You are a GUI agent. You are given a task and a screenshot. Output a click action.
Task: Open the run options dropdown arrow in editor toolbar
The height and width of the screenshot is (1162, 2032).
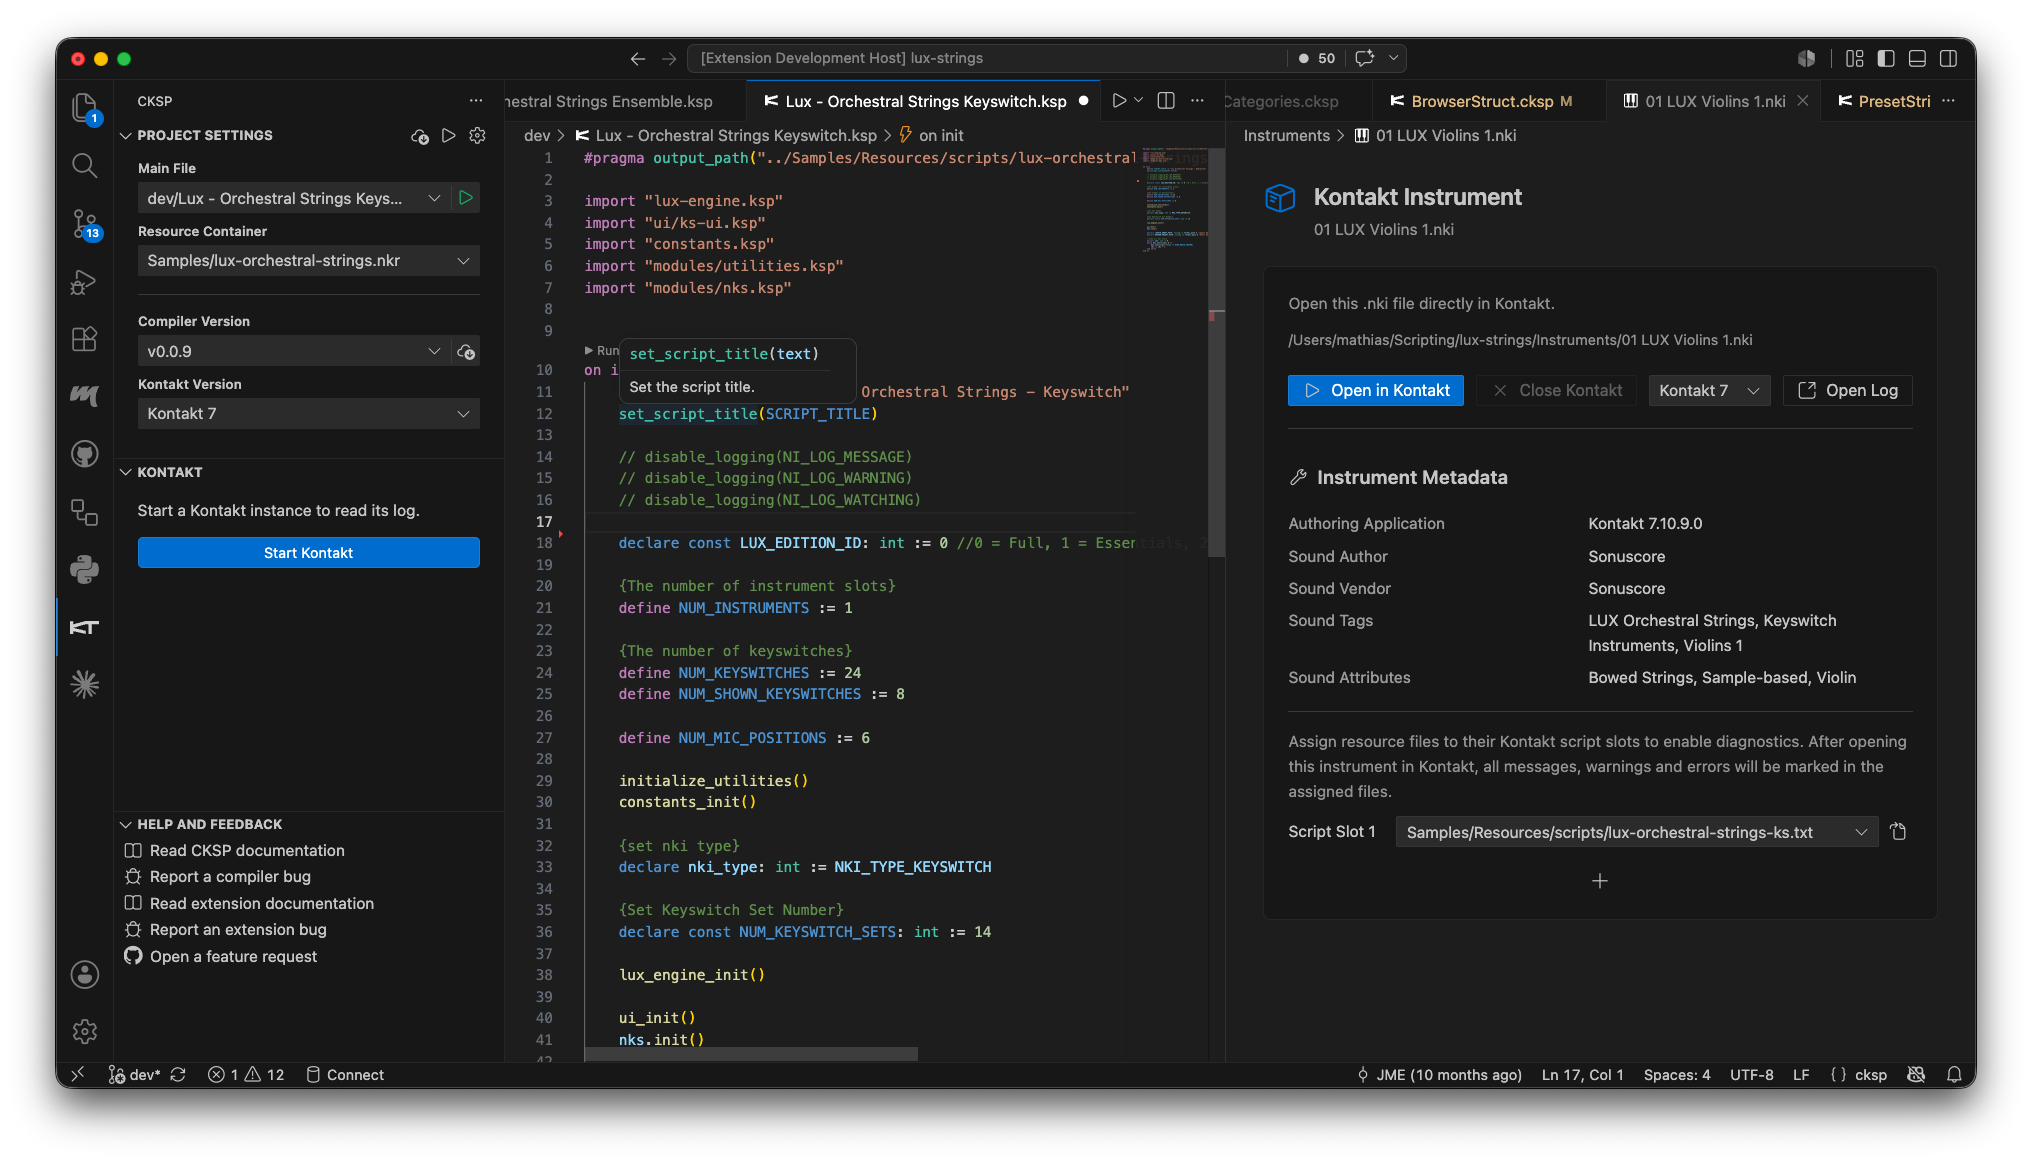pos(1139,101)
